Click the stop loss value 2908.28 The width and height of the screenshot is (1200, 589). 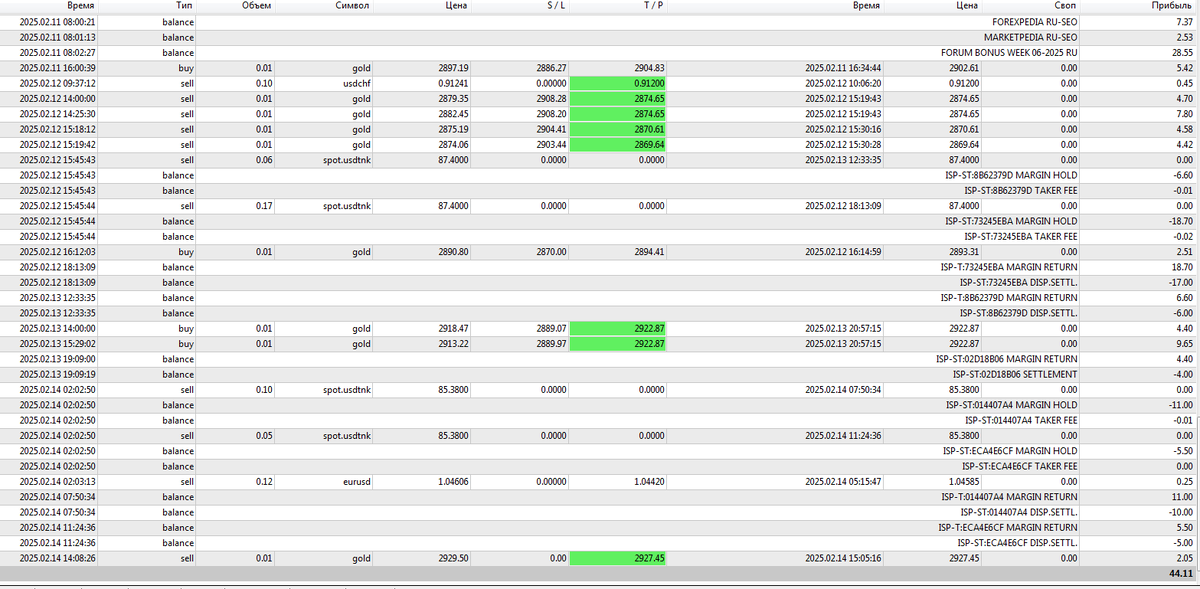coord(552,99)
